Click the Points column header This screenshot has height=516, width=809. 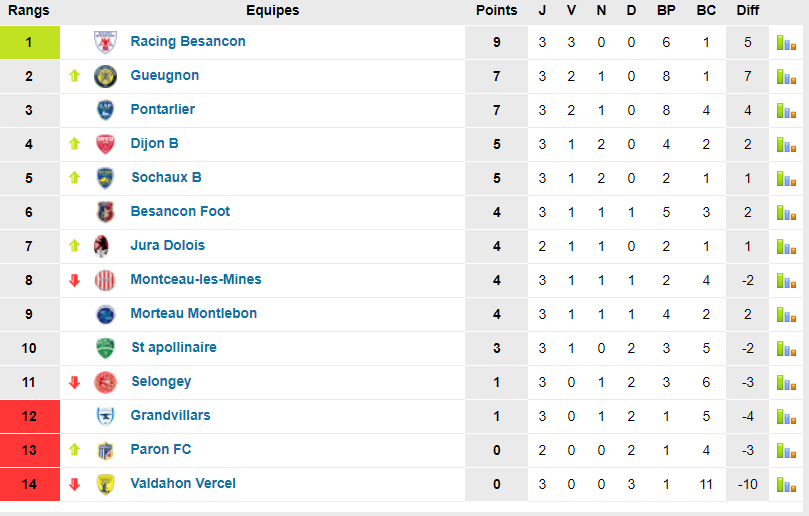pos(496,11)
